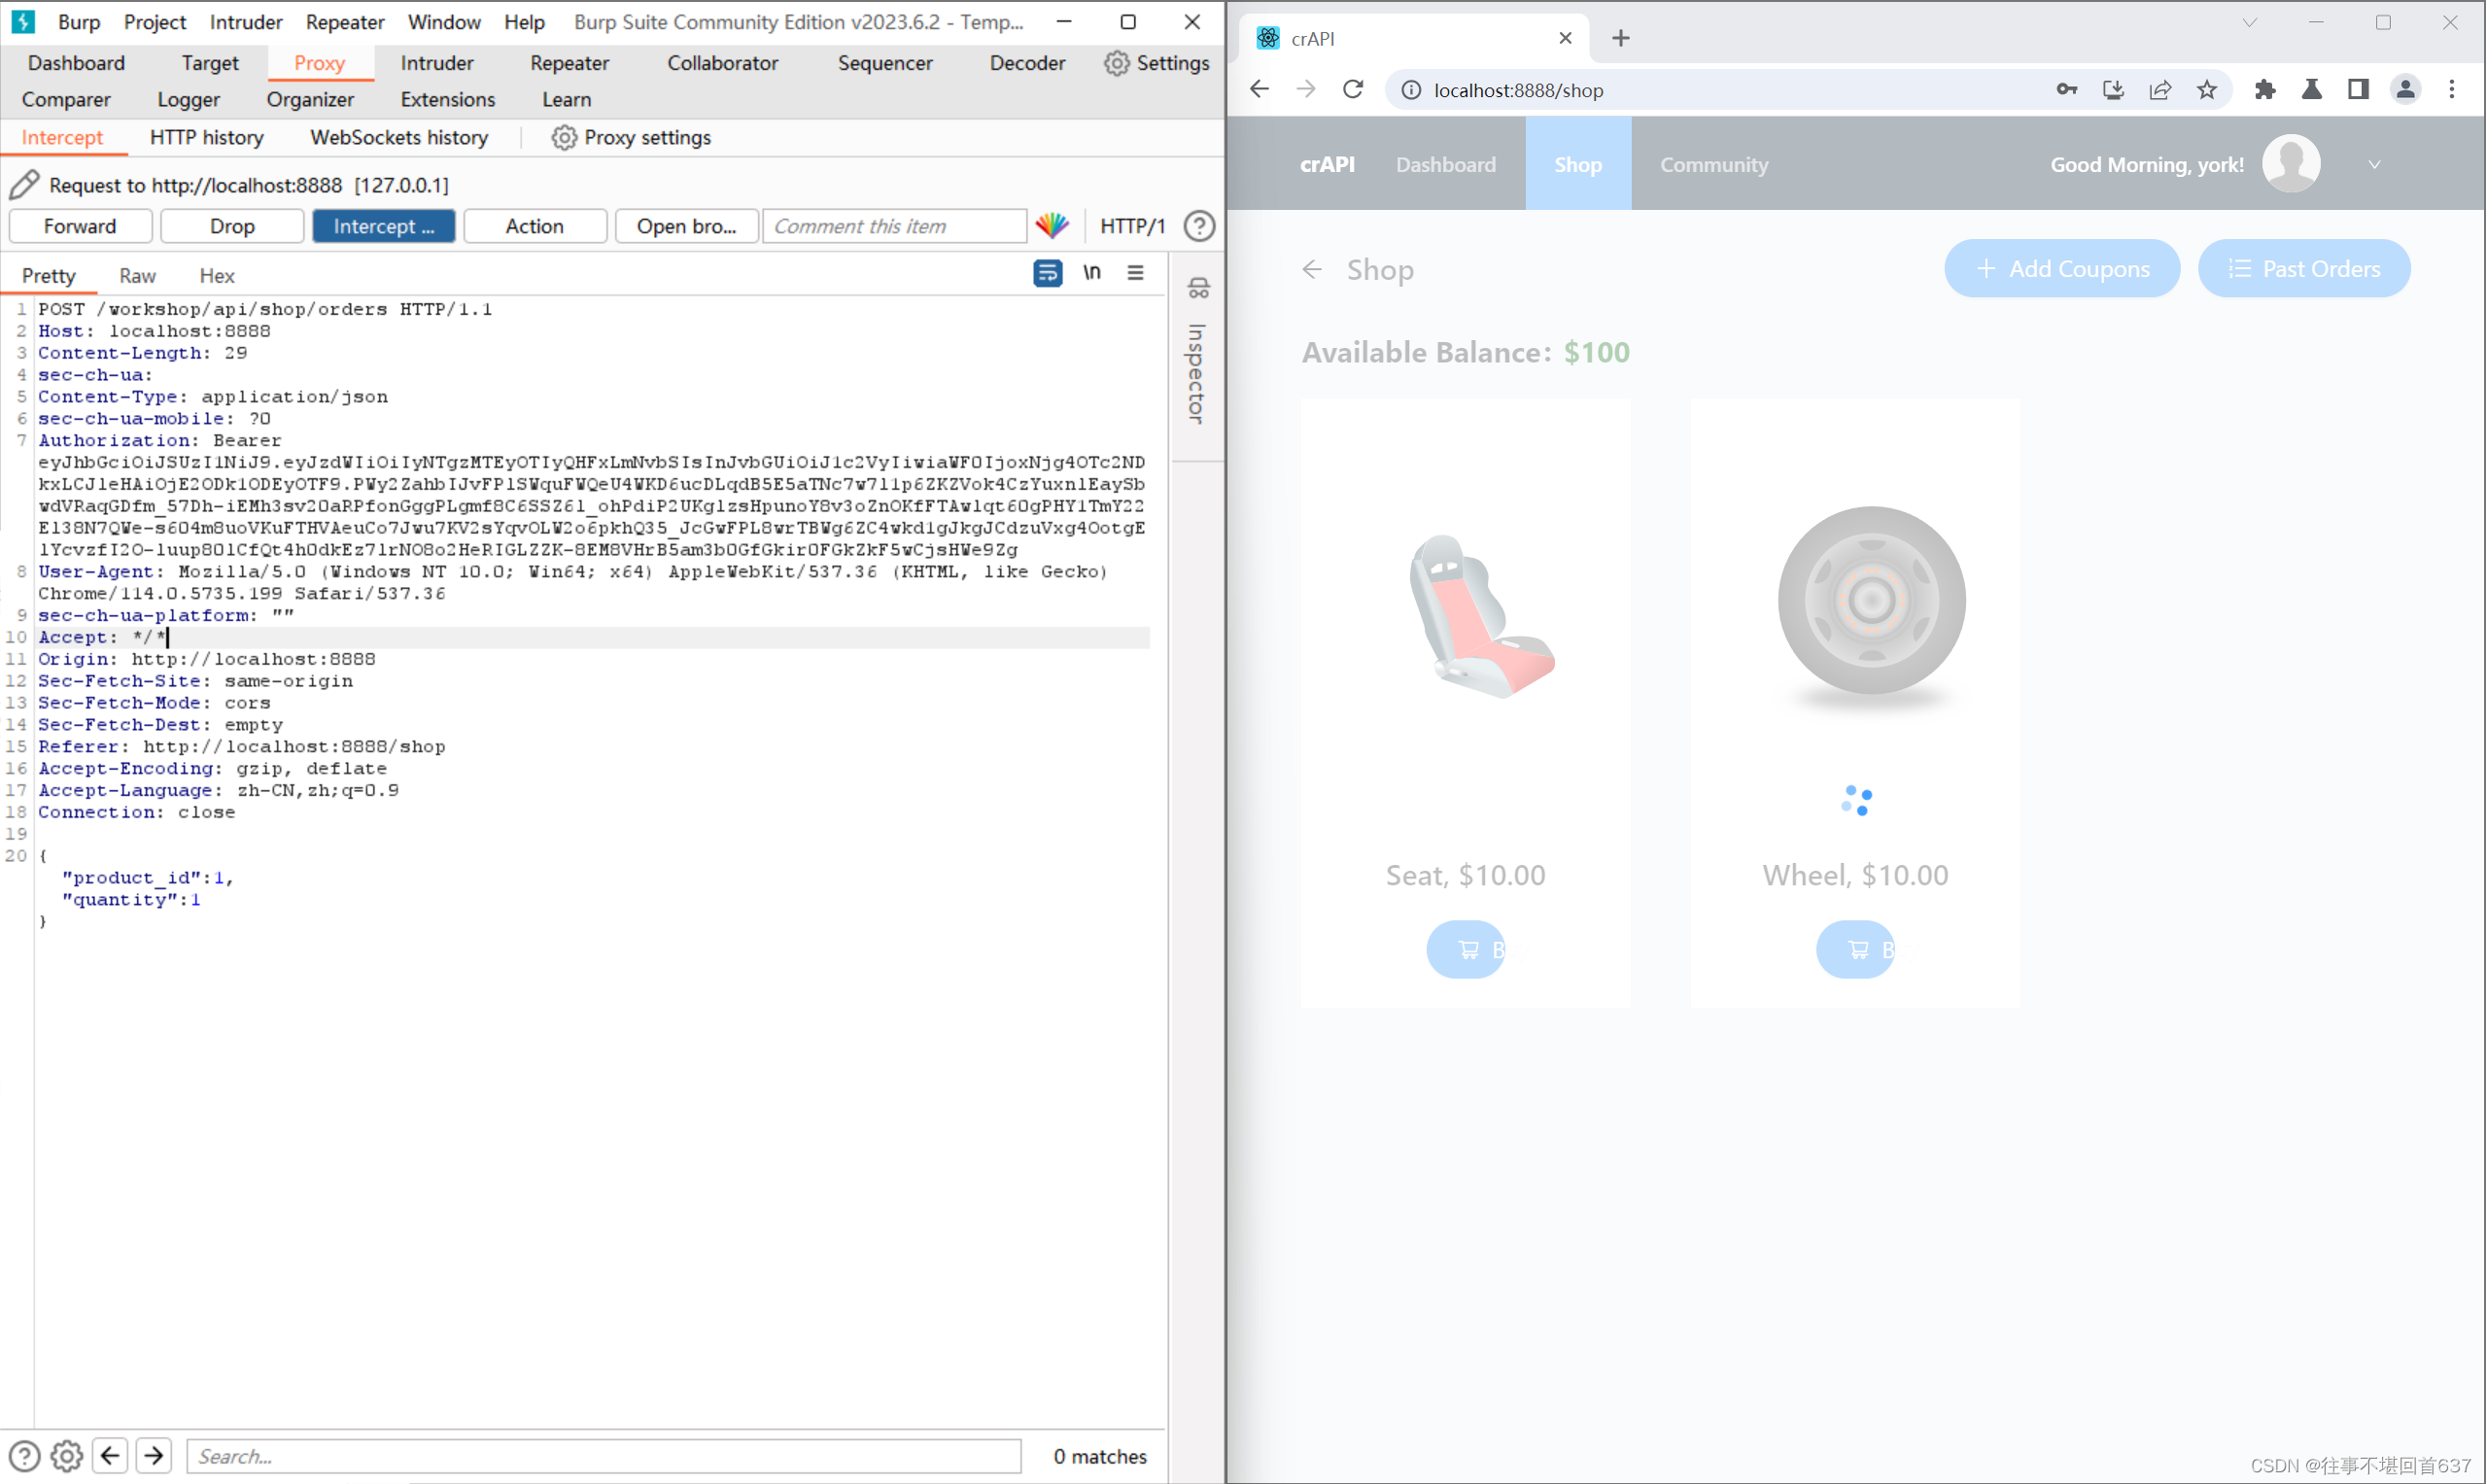Expand the user profile dropdown arrow
The width and height of the screenshot is (2486, 1484).
point(2375,165)
